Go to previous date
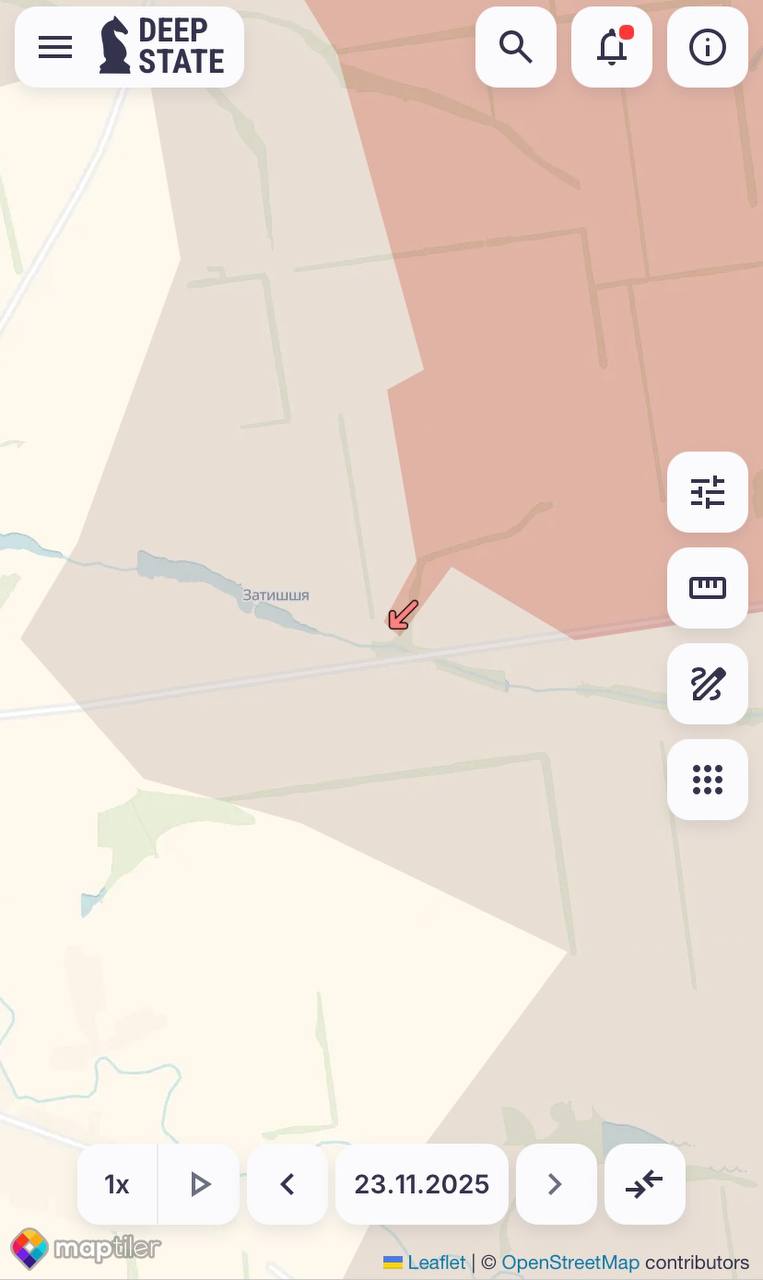 [x=287, y=1185]
